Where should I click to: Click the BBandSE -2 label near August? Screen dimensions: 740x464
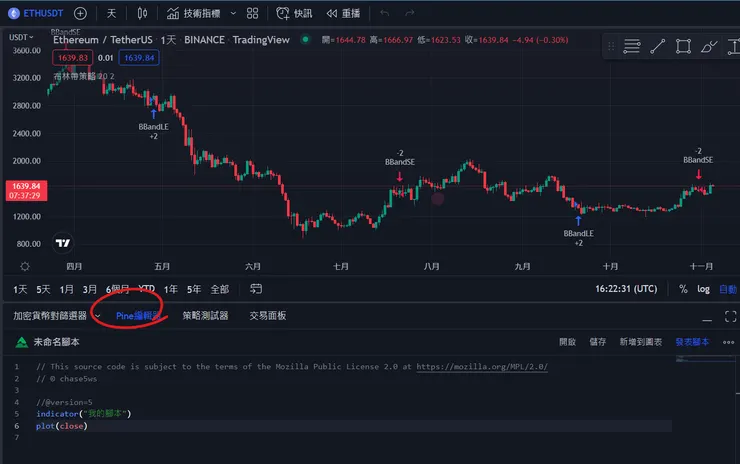(400, 158)
